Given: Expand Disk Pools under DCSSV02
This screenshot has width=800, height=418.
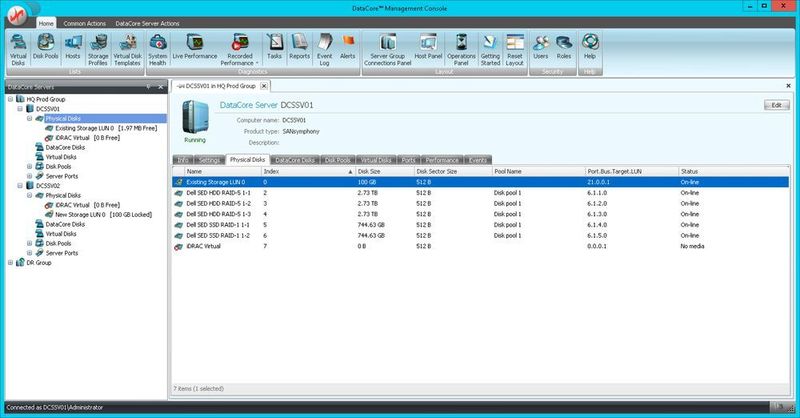Looking at the screenshot, I should pyautogui.click(x=30, y=243).
